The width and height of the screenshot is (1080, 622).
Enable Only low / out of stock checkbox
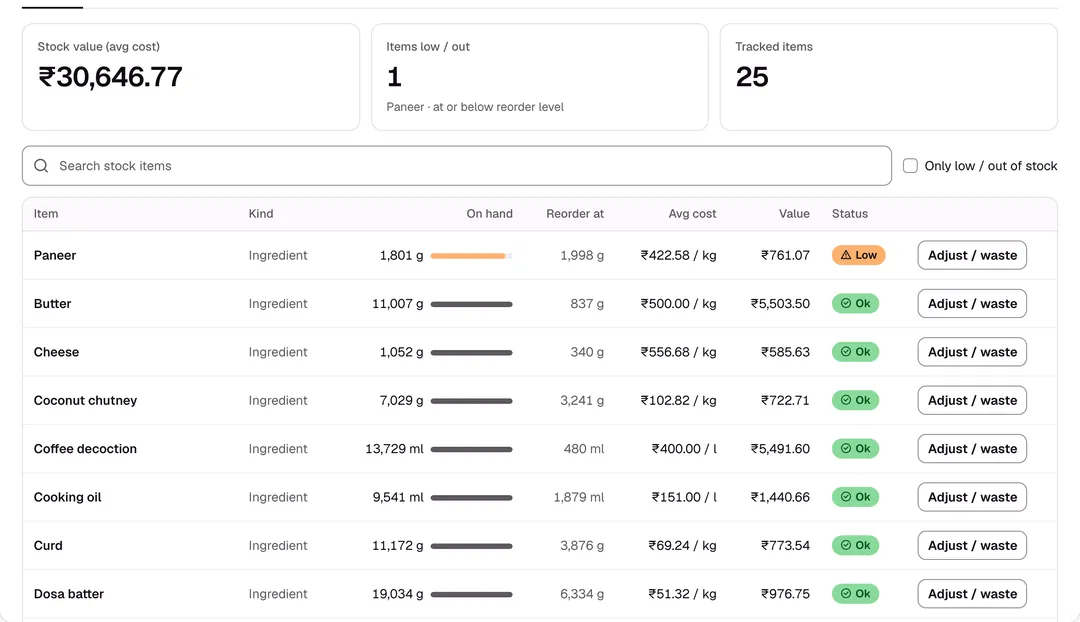pyautogui.click(x=910, y=166)
